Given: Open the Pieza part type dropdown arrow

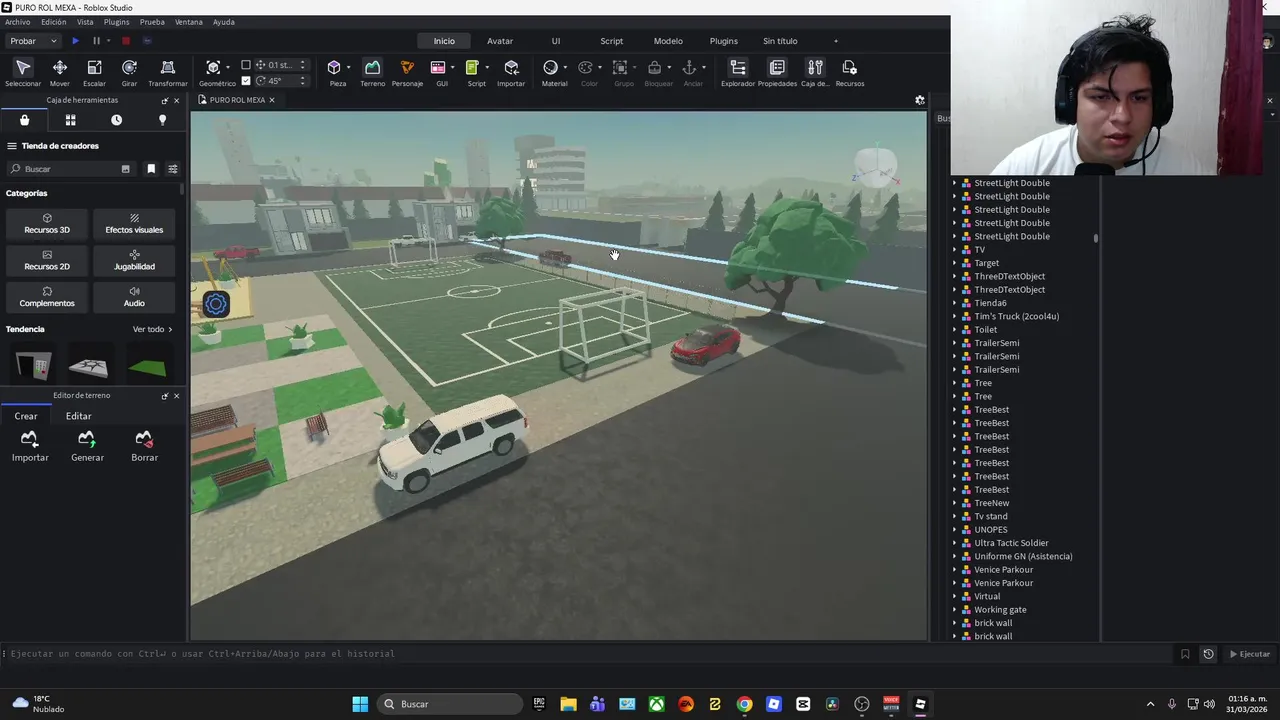Looking at the screenshot, I should (x=349, y=68).
